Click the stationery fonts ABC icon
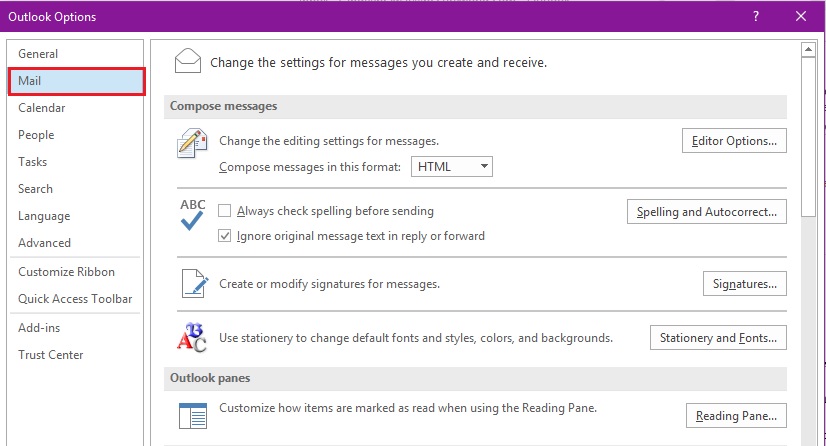Screen dimensions: 826x446 [192, 338]
